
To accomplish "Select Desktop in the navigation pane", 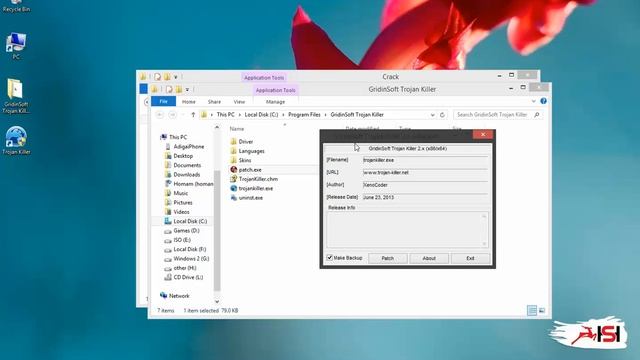I will [x=178, y=156].
